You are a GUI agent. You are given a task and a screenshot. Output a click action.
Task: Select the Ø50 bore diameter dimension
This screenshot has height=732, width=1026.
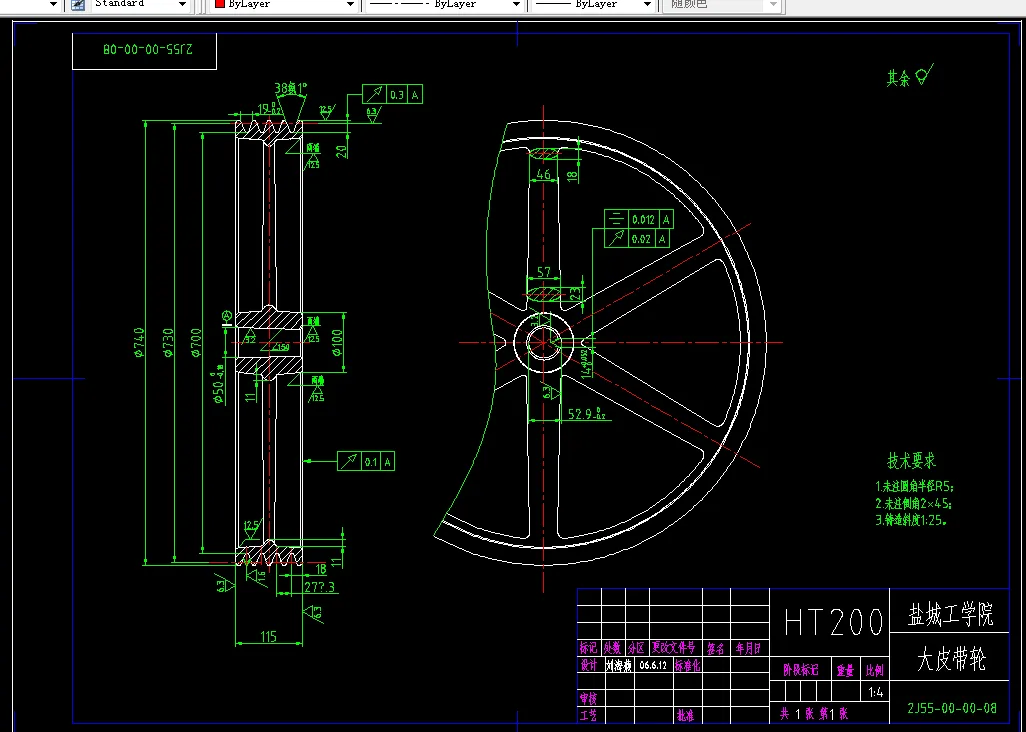point(219,386)
